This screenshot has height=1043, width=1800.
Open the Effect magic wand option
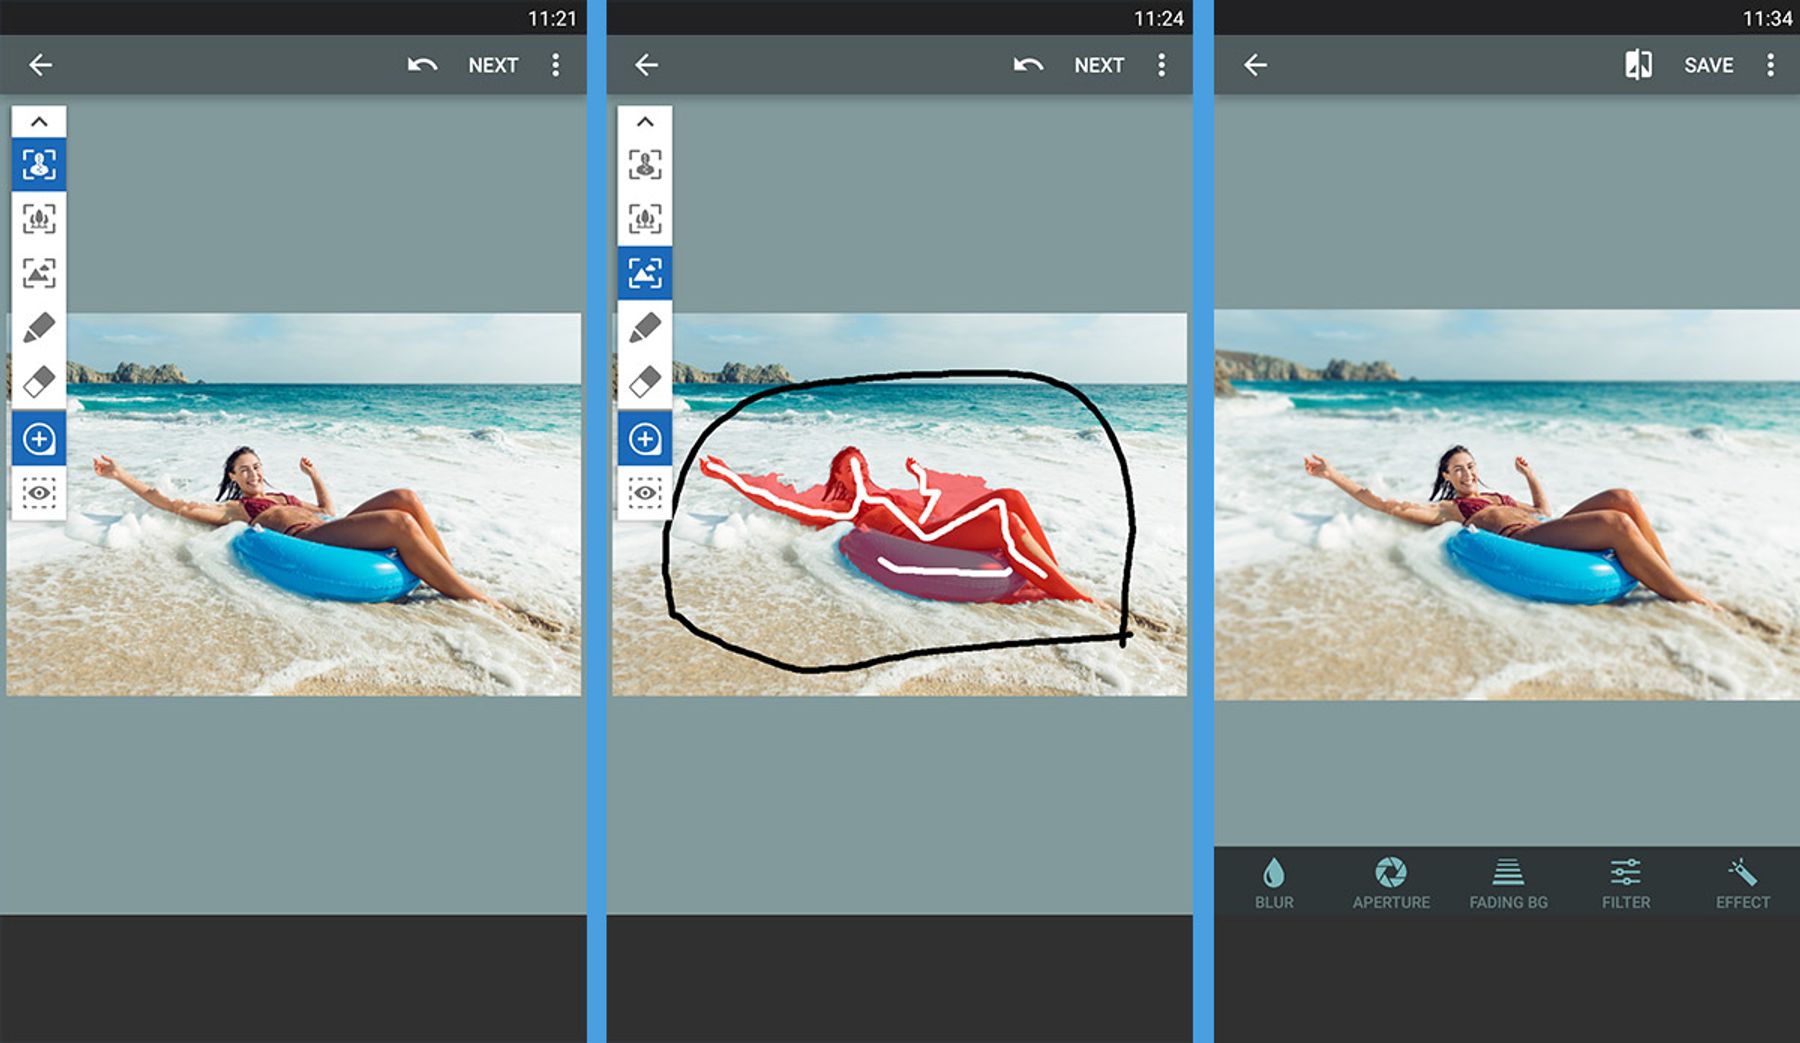[x=1742, y=880]
